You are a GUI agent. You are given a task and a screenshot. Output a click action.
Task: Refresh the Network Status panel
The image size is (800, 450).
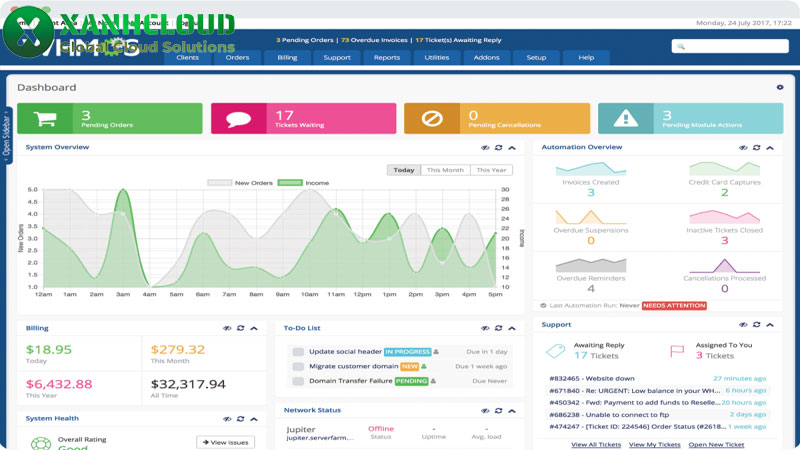[x=498, y=410]
